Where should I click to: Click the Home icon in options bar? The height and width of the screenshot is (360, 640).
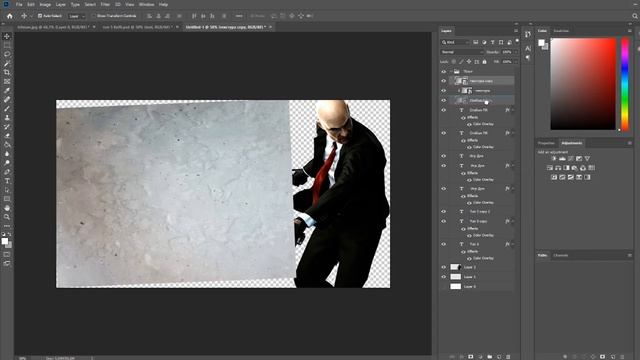click(x=10, y=16)
